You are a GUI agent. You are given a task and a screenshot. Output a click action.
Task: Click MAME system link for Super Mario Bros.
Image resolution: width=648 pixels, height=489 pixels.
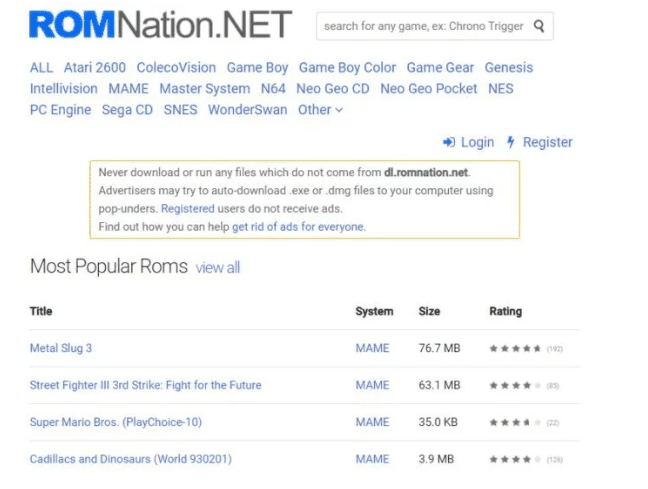point(372,422)
